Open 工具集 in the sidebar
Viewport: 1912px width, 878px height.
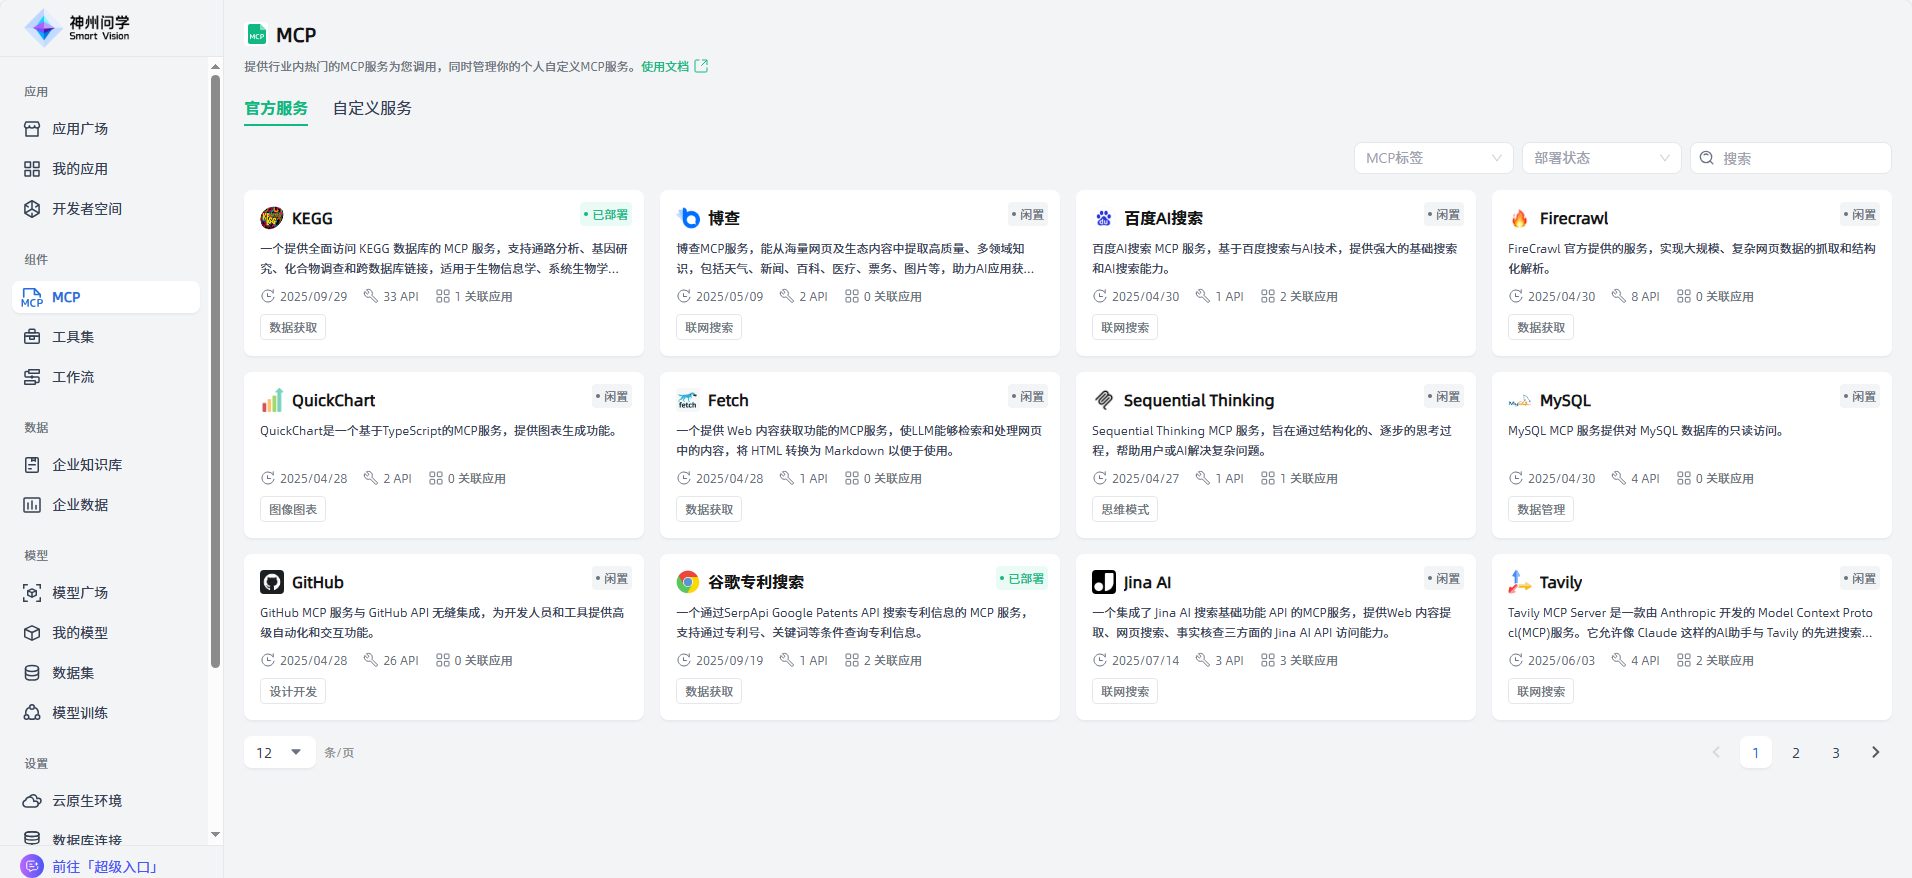pos(73,337)
